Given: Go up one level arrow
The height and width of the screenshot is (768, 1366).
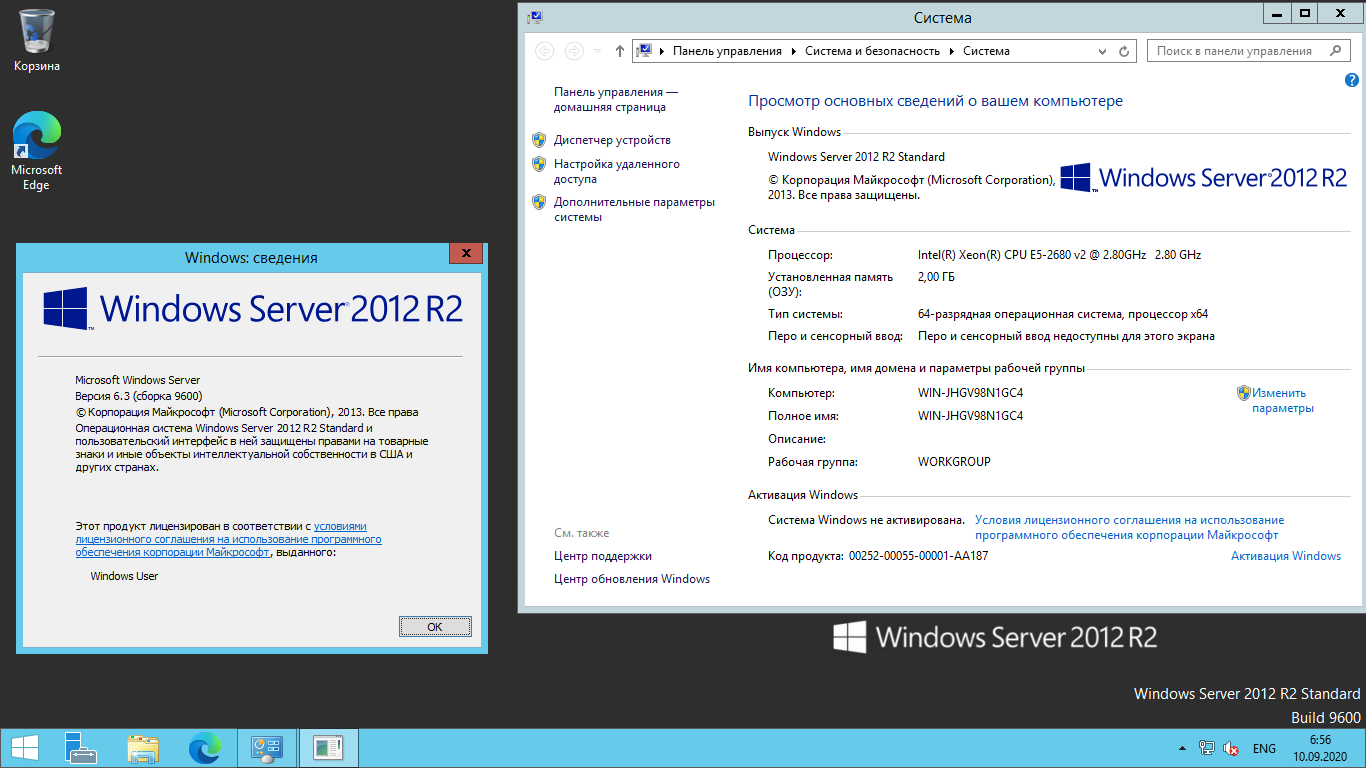Looking at the screenshot, I should 620,51.
